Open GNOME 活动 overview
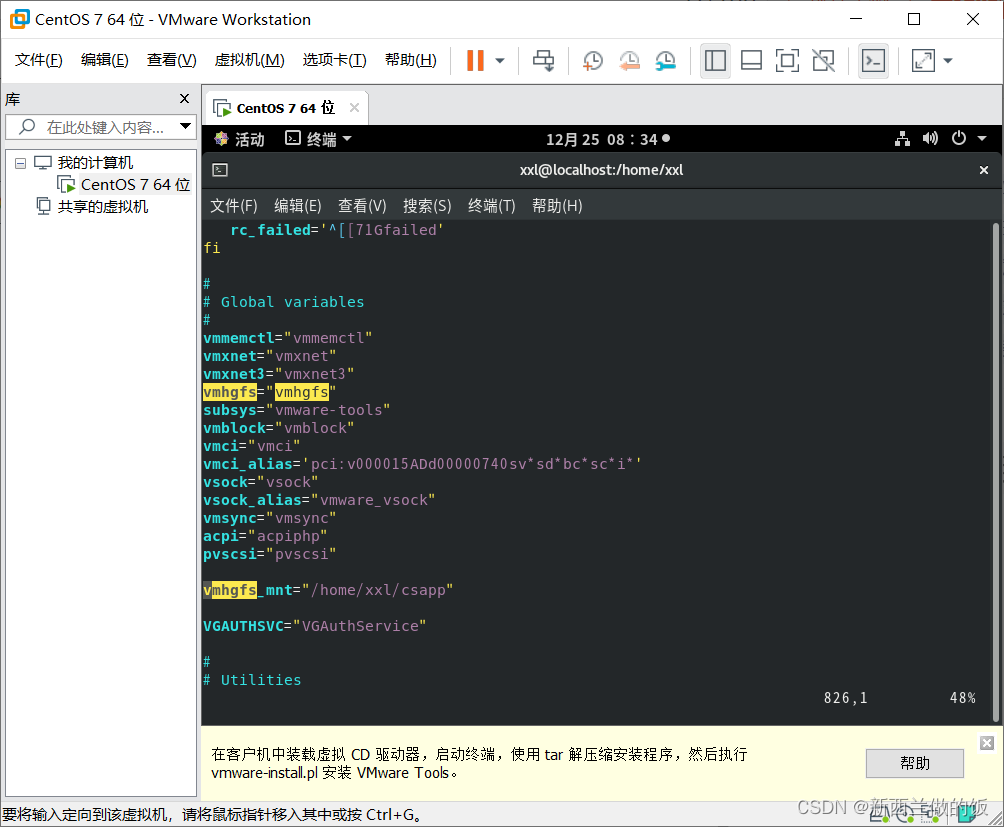1004x827 pixels. pyautogui.click(x=240, y=139)
